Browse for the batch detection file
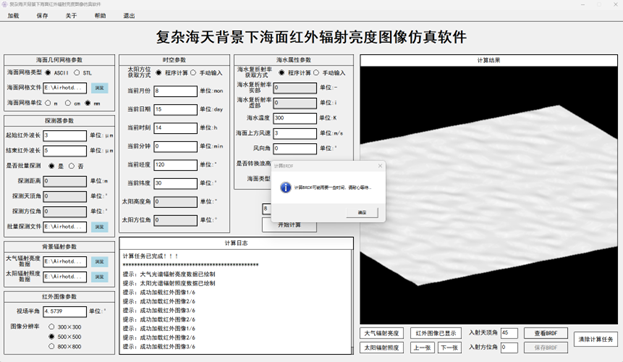 [x=99, y=226]
